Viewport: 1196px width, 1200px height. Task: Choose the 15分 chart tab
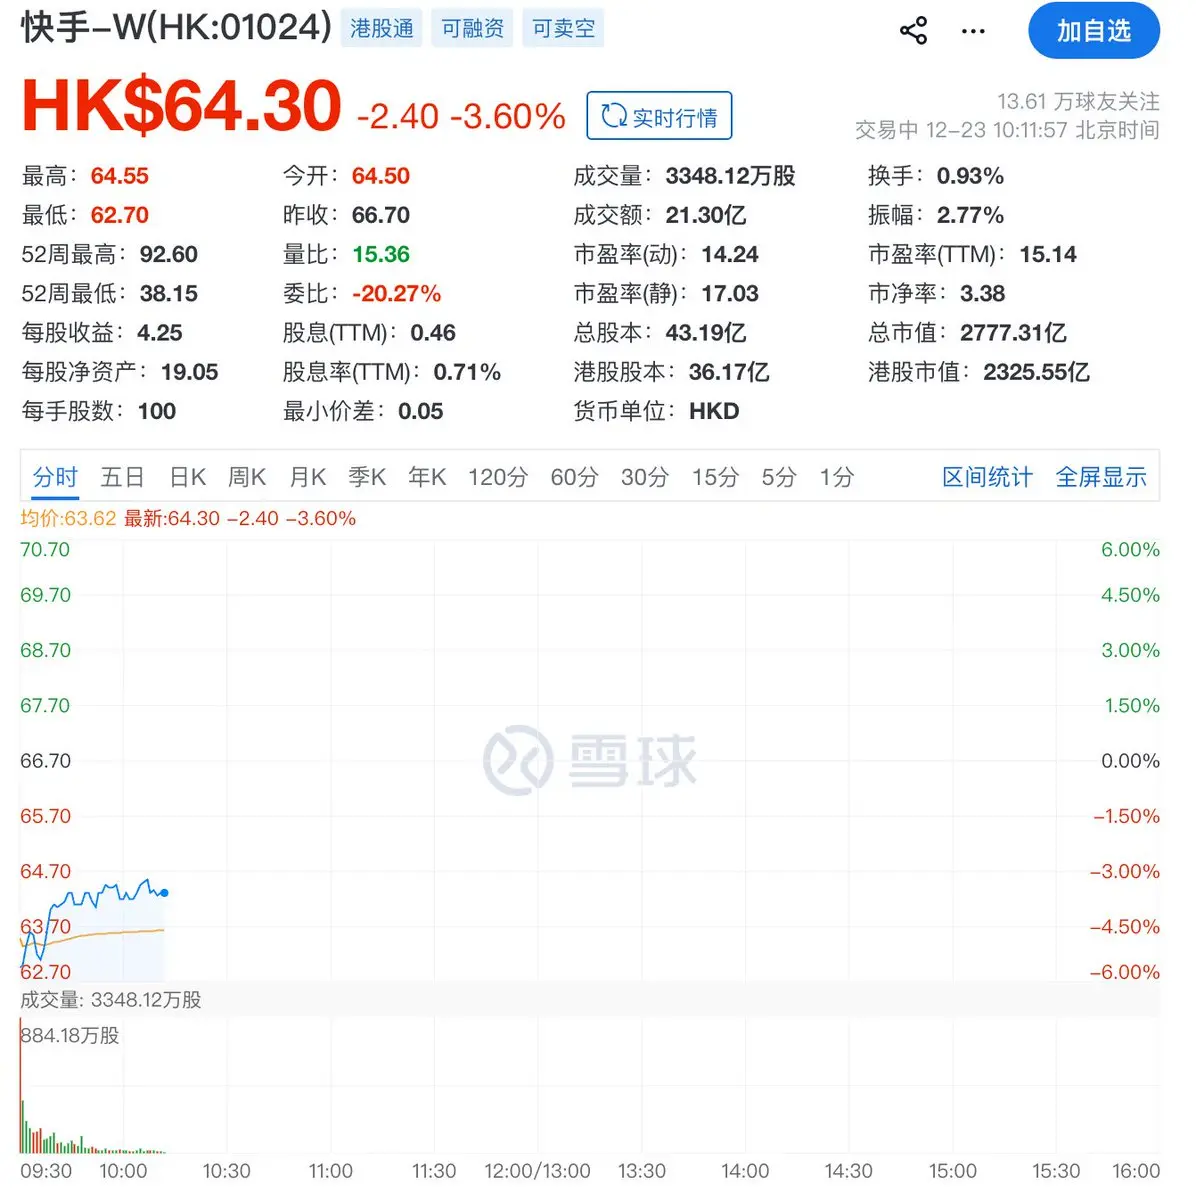pos(715,477)
